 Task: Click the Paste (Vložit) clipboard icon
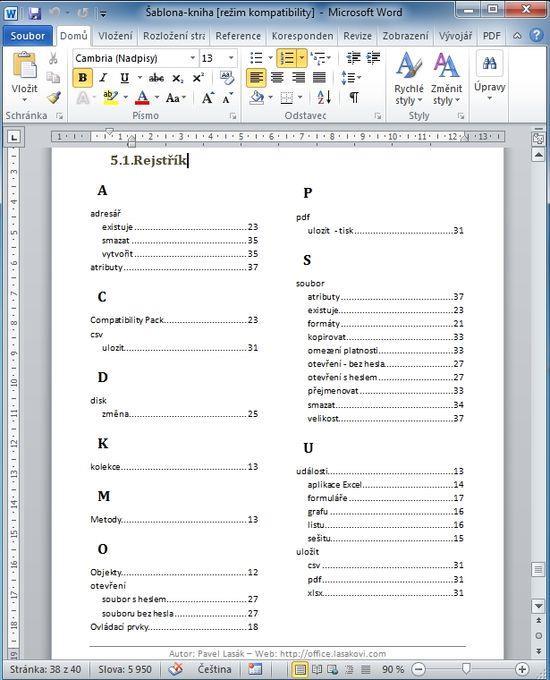(25, 65)
